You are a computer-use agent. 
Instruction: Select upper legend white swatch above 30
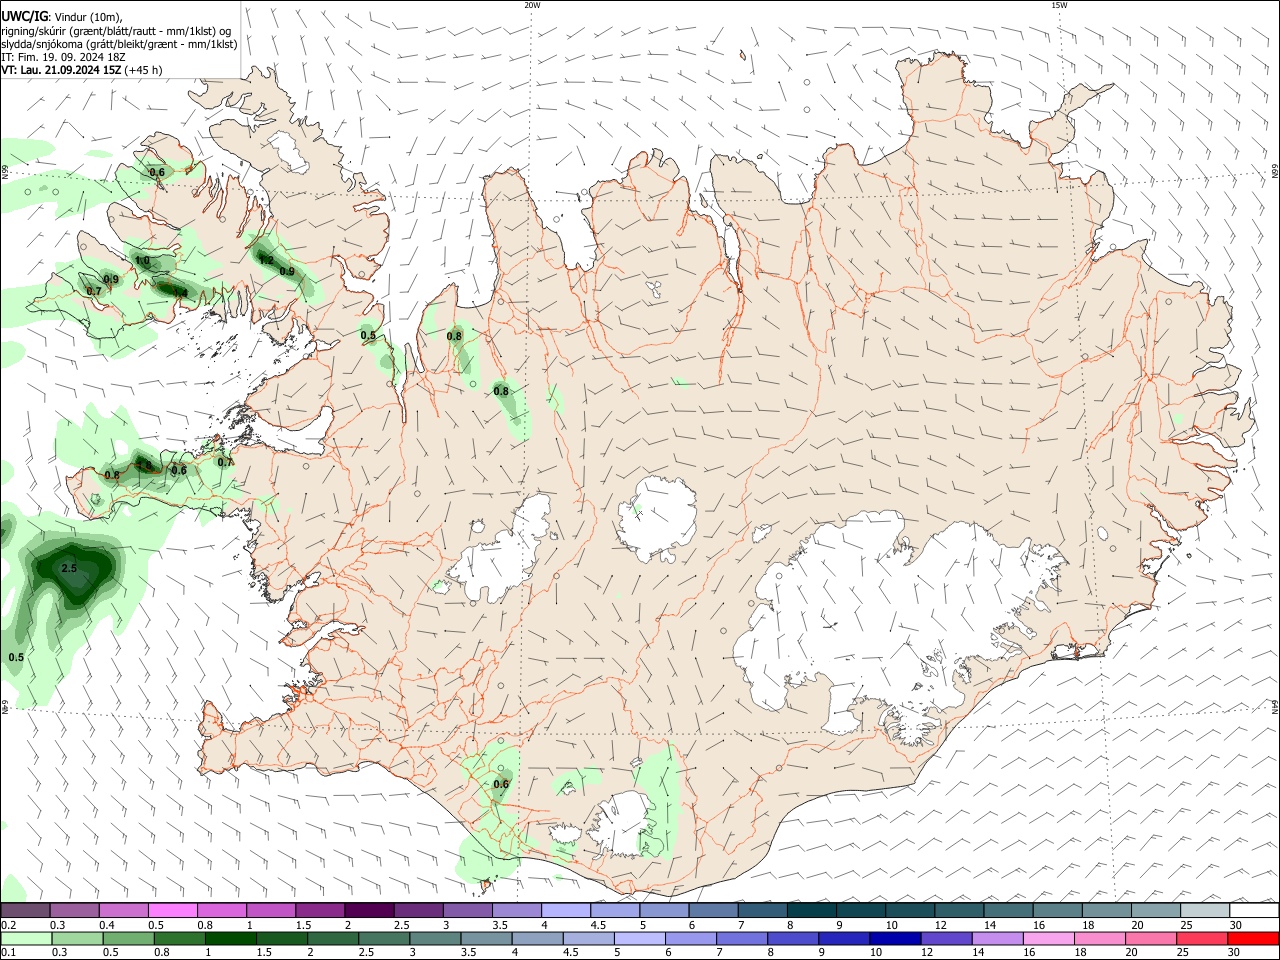pos(1254,910)
